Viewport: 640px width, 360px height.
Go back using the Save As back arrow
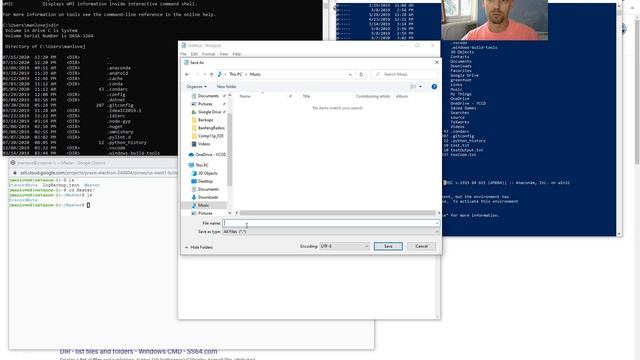[x=187, y=74]
